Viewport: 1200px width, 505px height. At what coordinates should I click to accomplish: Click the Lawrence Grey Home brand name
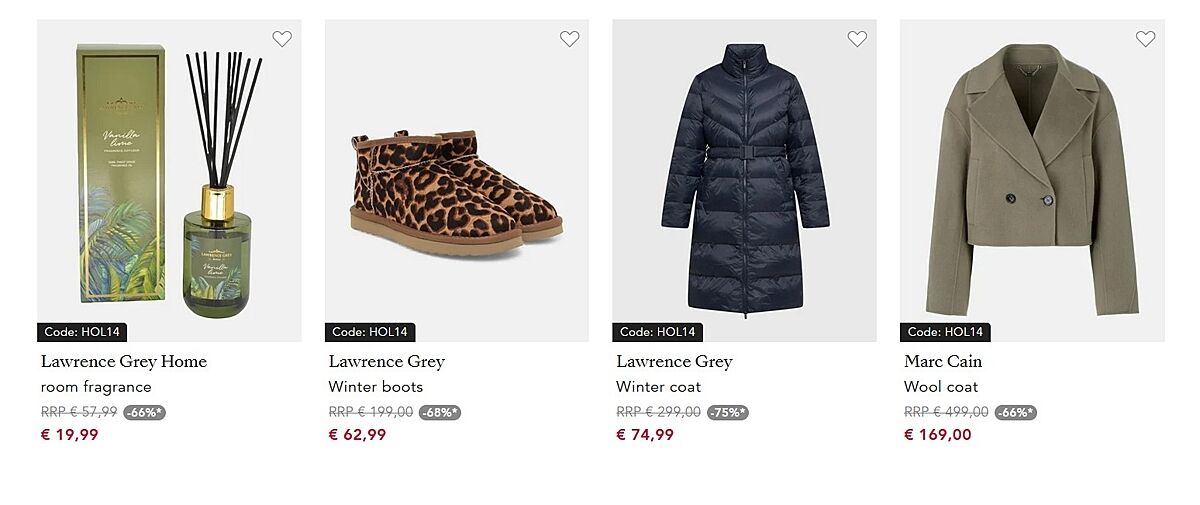124,361
